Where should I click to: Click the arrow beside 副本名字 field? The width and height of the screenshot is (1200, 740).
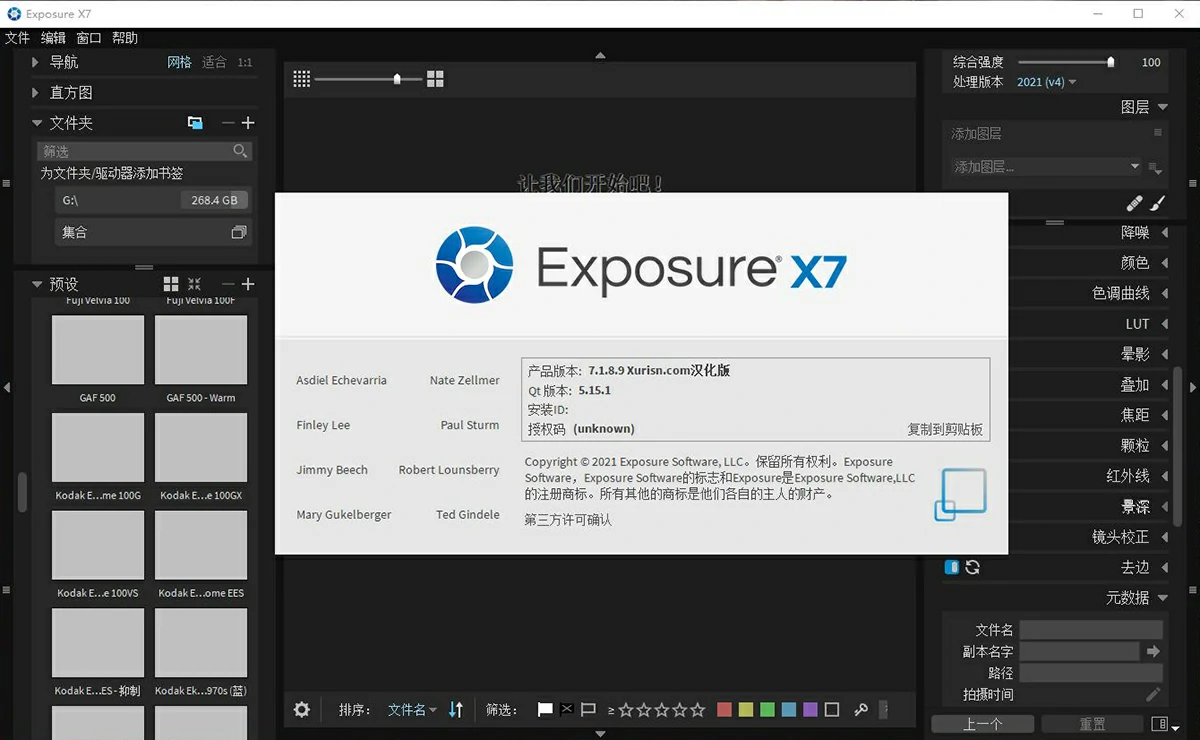[x=1153, y=651]
